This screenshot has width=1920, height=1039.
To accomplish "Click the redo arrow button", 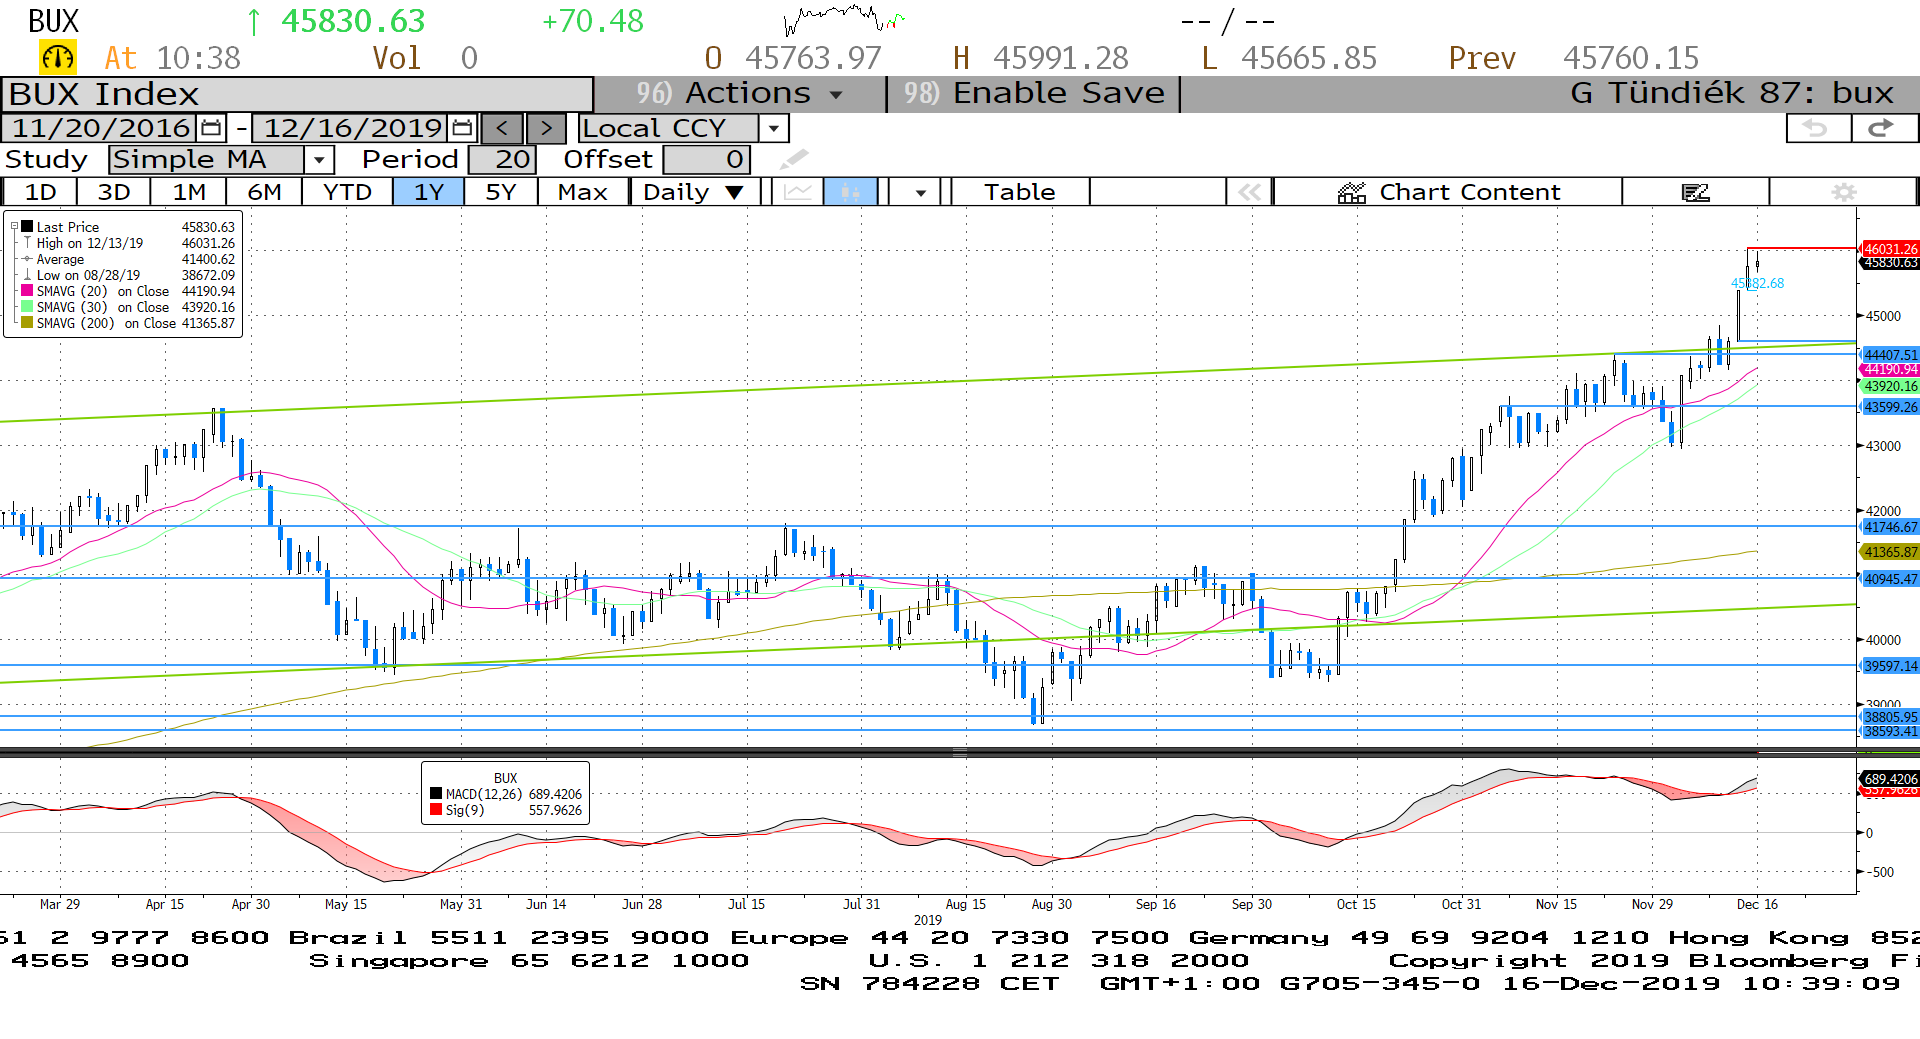I will coord(1884,128).
